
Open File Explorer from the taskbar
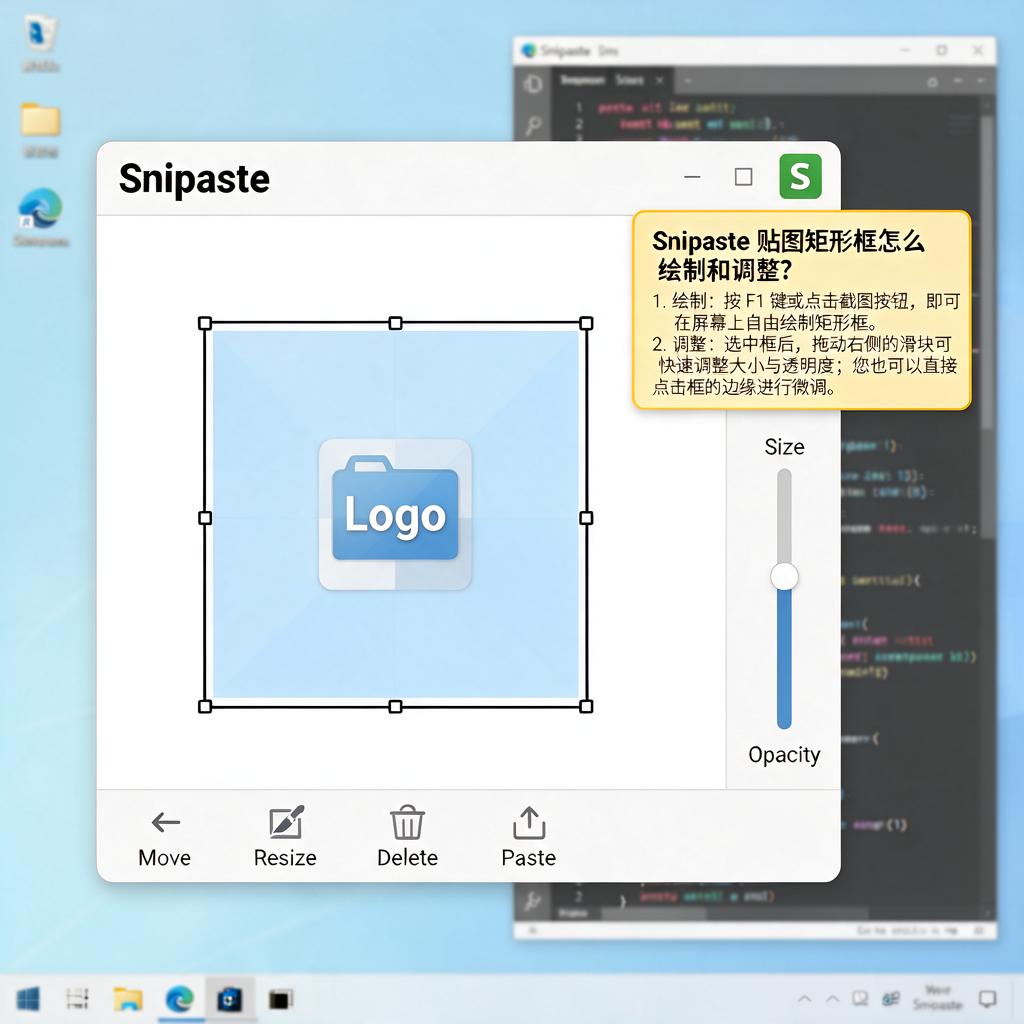(128, 999)
